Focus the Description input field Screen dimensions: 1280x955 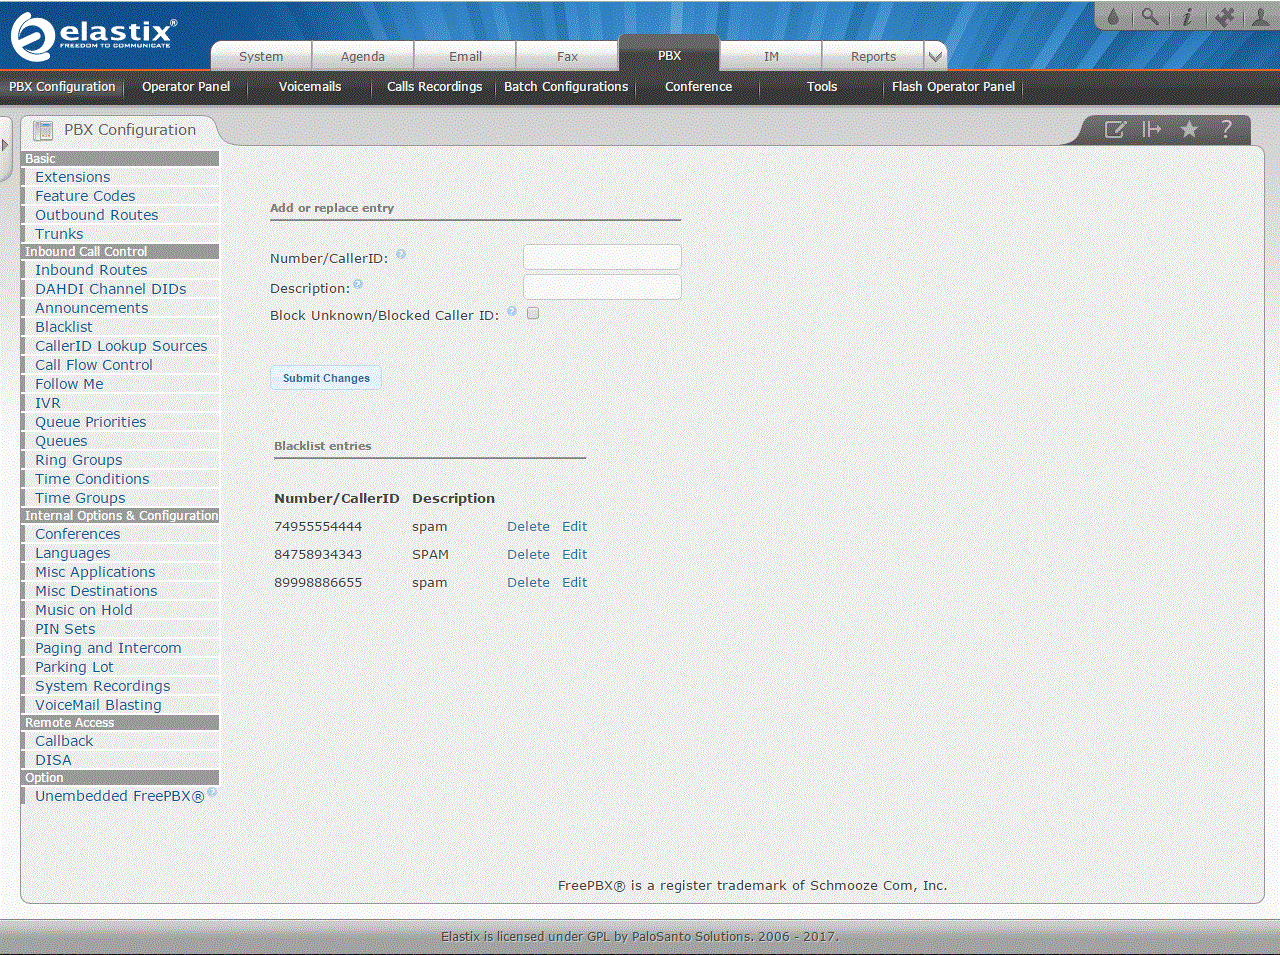[x=602, y=287]
